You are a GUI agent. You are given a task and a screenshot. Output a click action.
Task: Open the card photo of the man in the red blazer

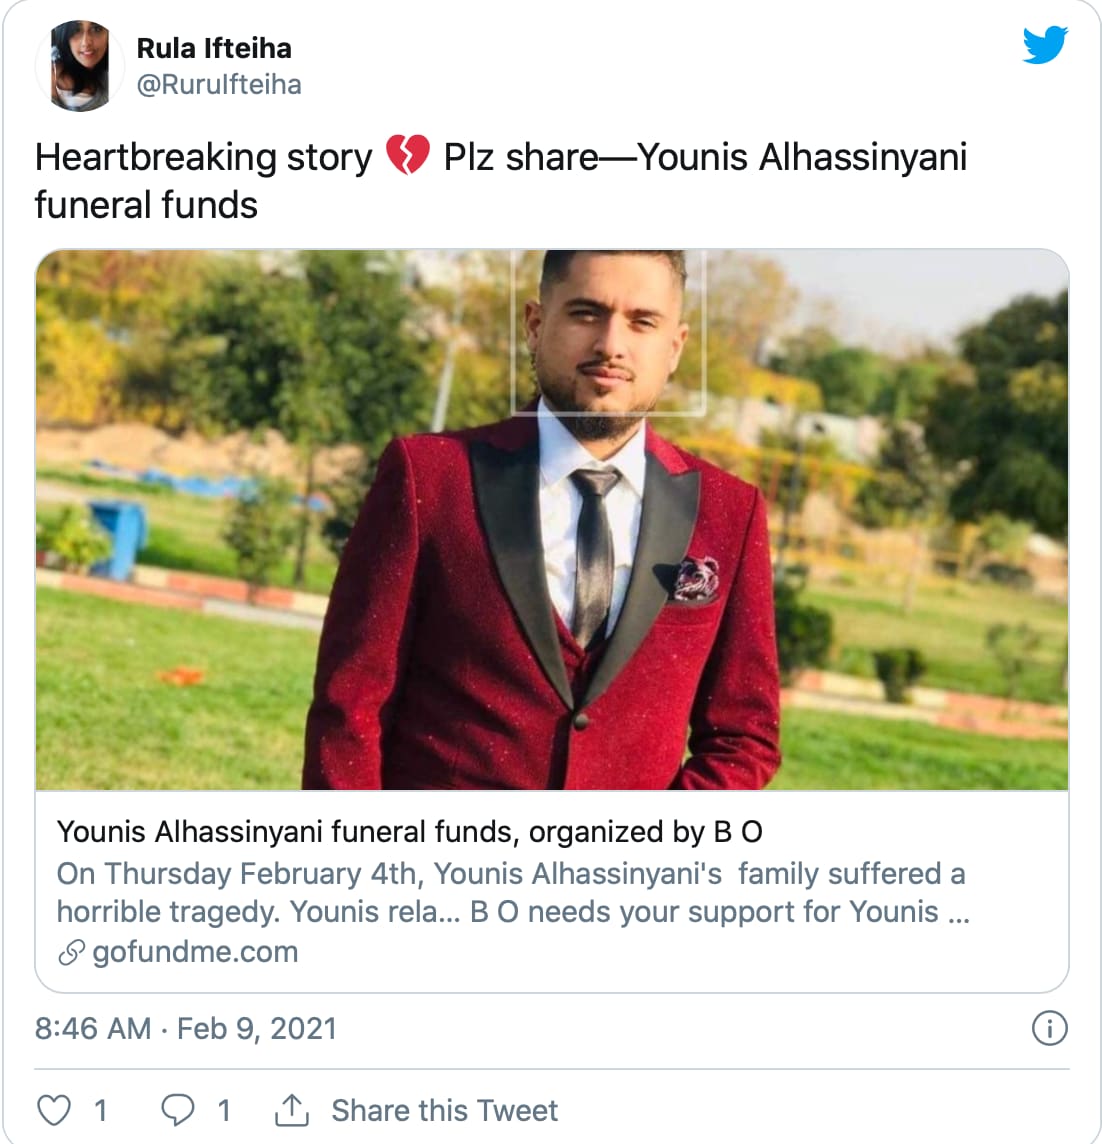point(552,520)
